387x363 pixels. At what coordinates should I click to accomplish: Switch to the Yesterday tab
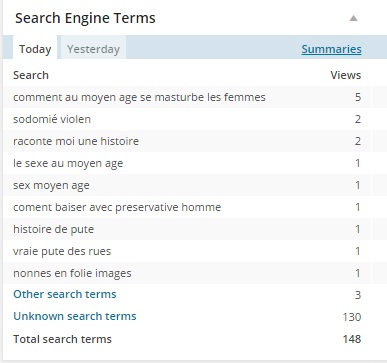pos(93,49)
